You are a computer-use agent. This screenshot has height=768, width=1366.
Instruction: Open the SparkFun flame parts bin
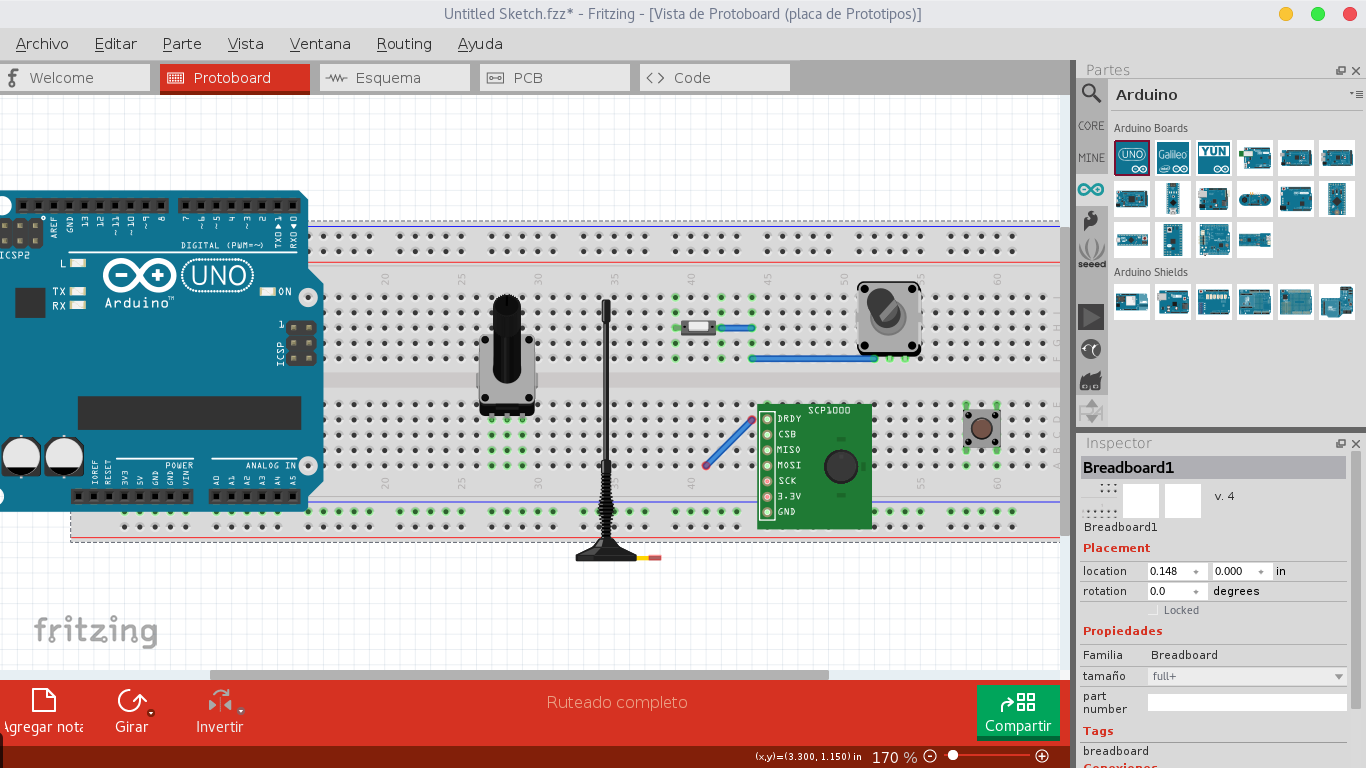(x=1091, y=221)
